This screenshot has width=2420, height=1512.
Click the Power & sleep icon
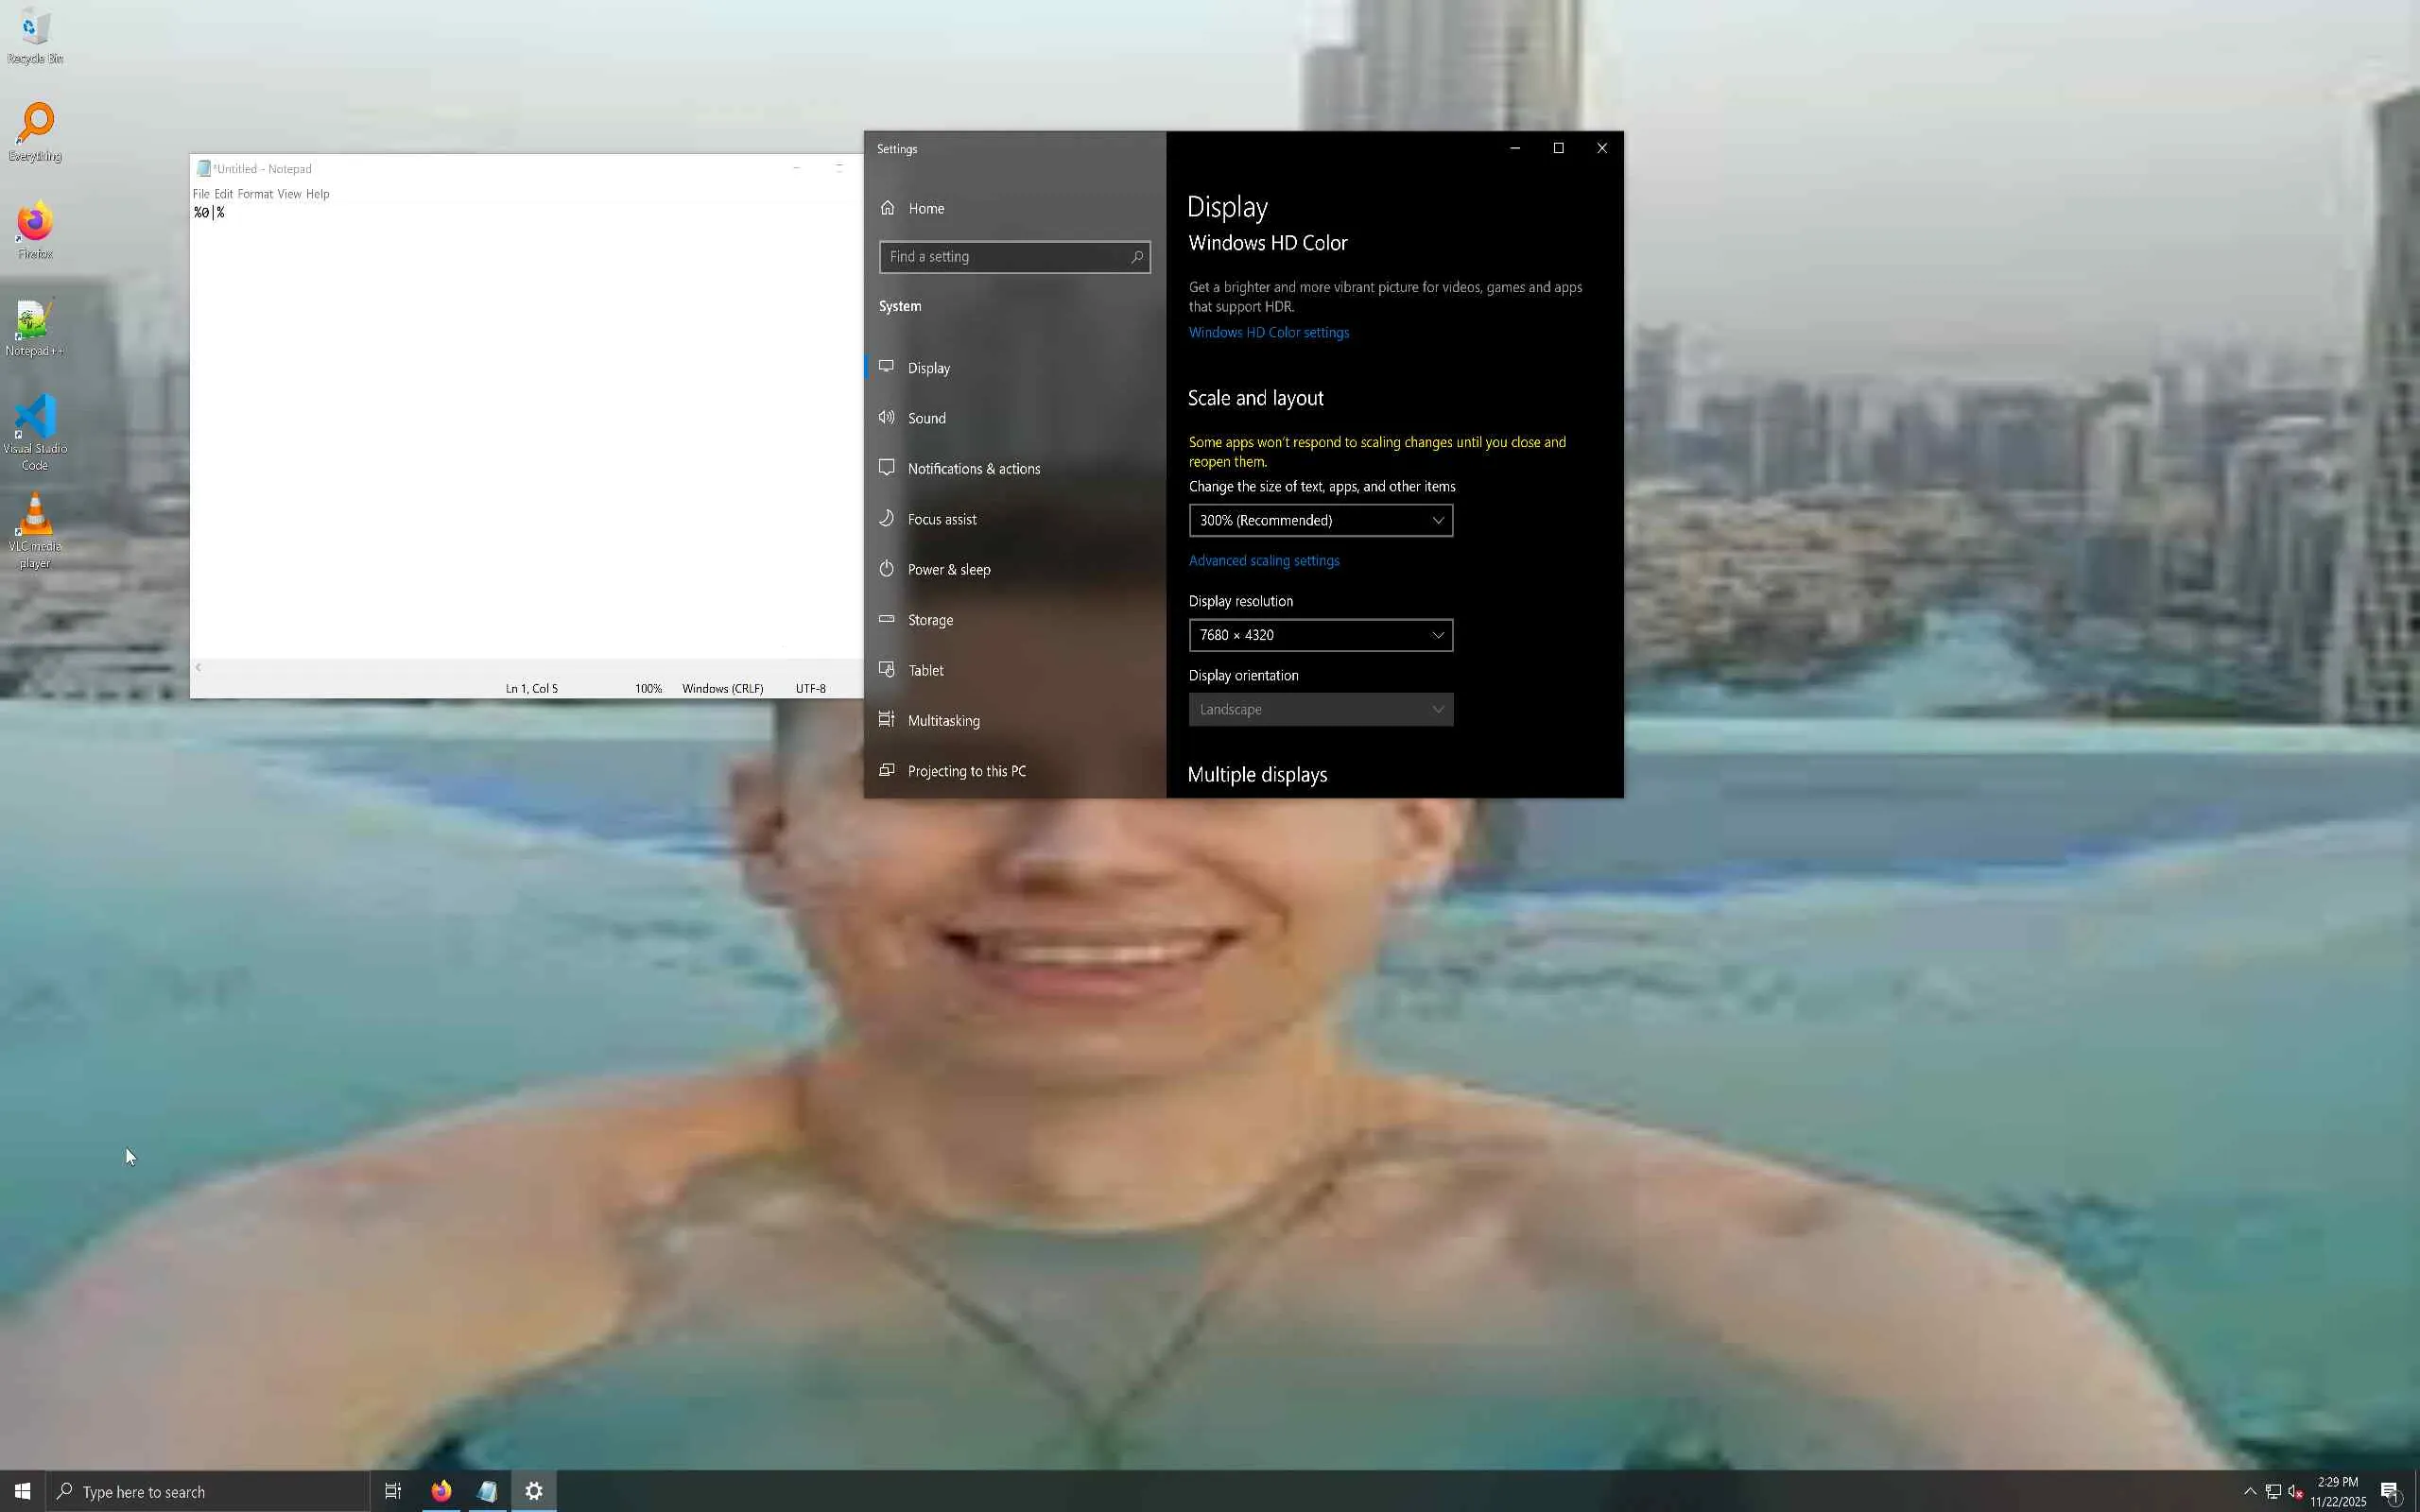click(887, 569)
